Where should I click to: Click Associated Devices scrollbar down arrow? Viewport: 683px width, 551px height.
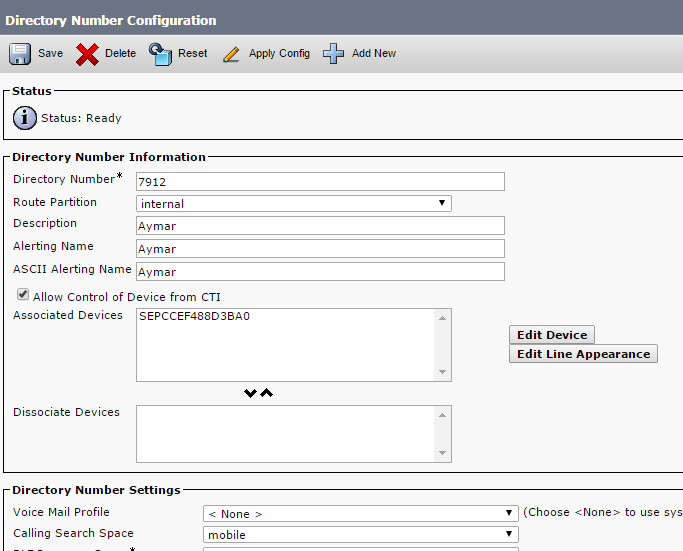point(443,373)
